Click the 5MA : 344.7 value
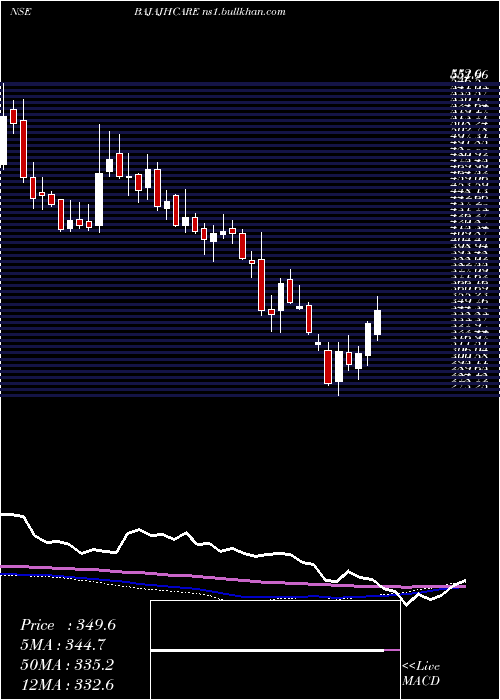The image size is (500, 700). pos(64,645)
